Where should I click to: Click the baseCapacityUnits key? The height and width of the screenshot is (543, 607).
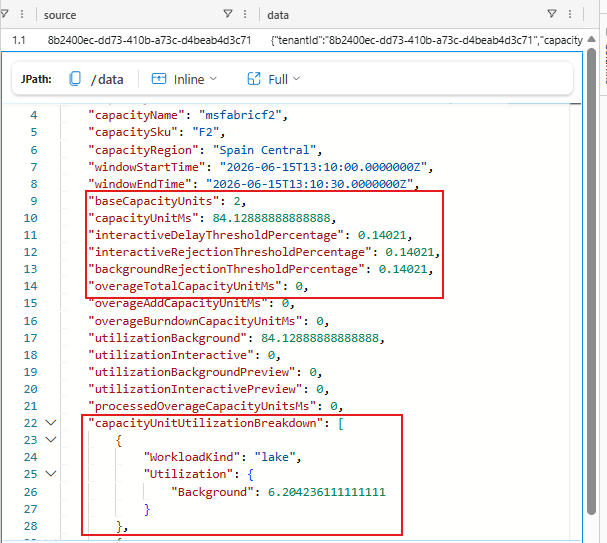(154, 201)
